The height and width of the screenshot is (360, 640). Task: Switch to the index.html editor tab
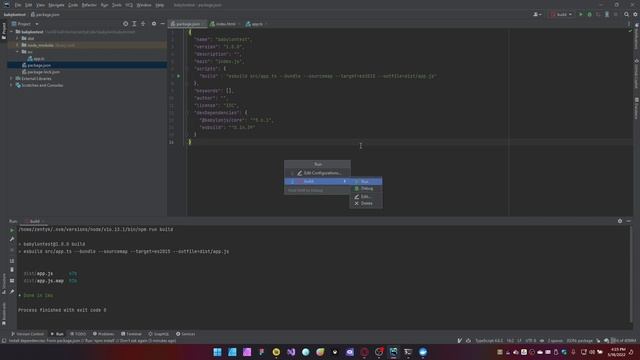click(225, 24)
